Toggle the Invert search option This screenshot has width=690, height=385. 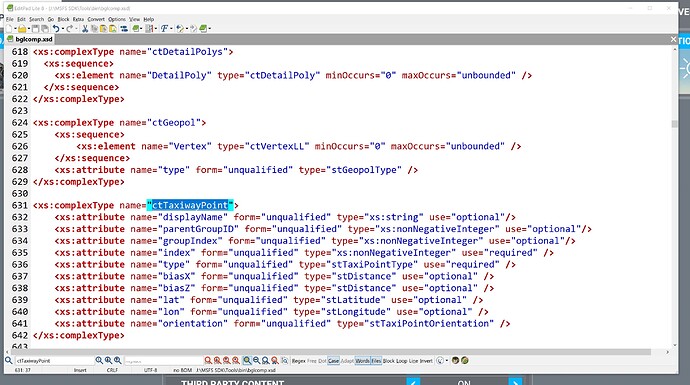[426, 361]
